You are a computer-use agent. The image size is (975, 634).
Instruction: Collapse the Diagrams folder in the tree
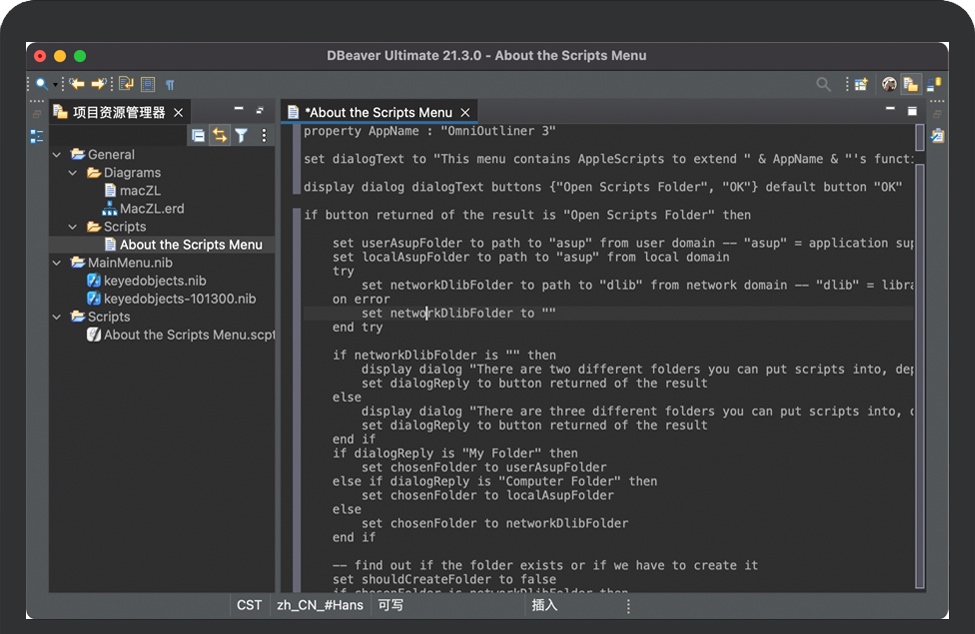73,173
